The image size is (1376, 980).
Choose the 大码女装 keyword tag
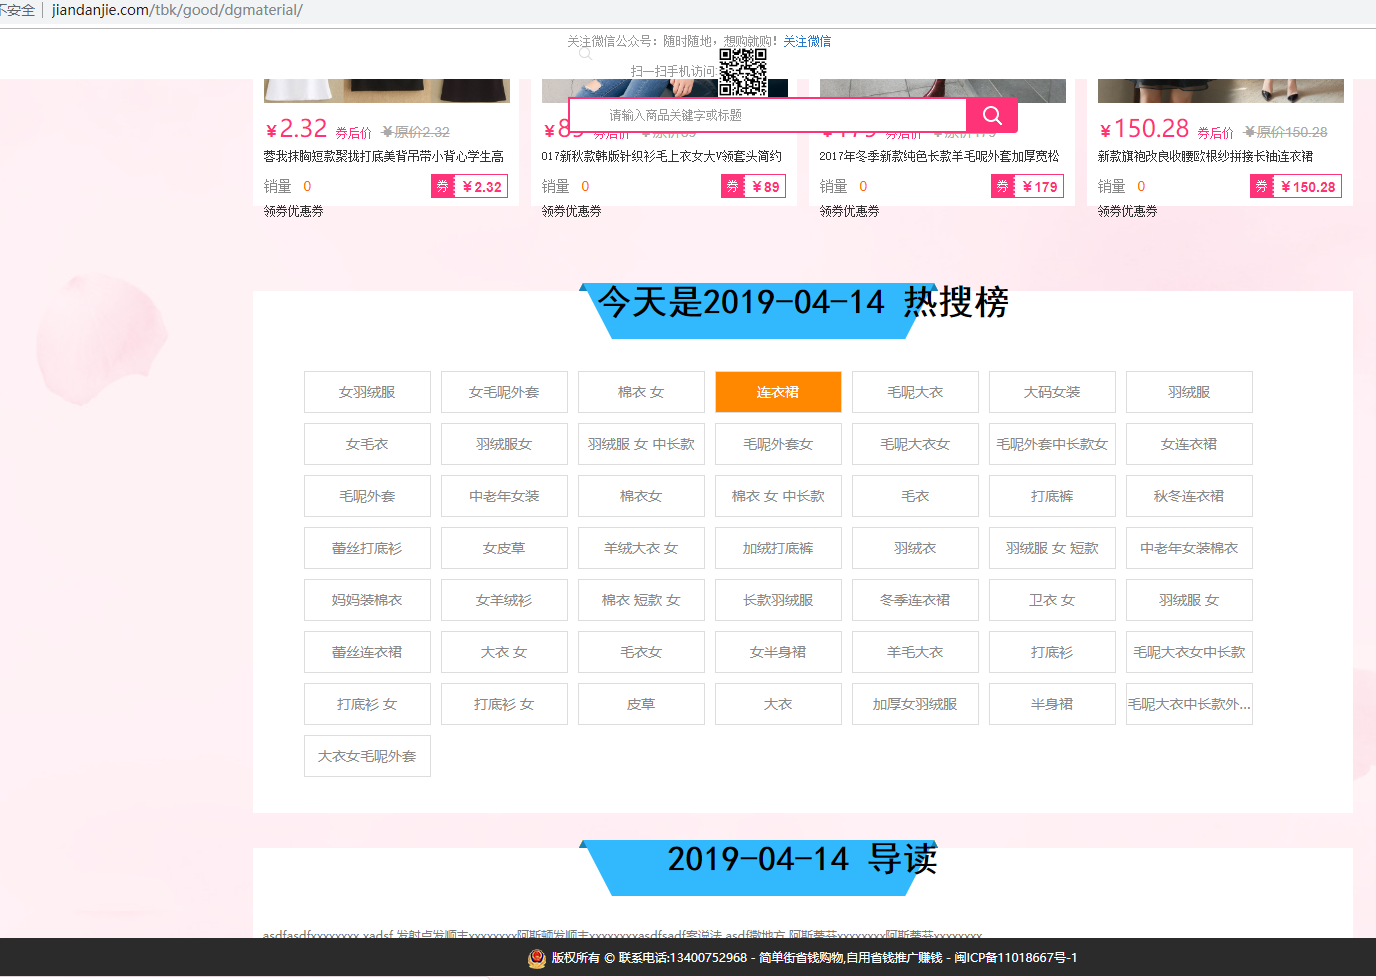pos(1052,392)
